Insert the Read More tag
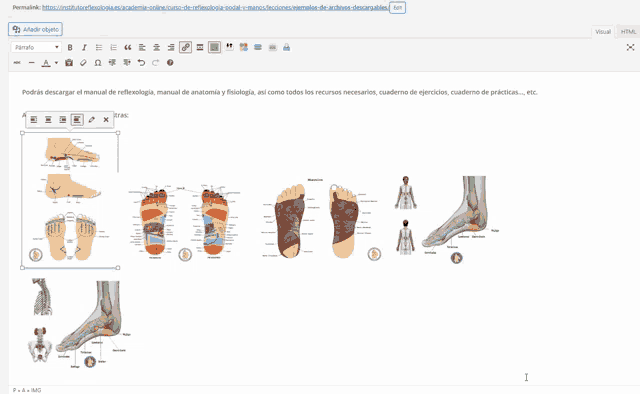 point(200,47)
